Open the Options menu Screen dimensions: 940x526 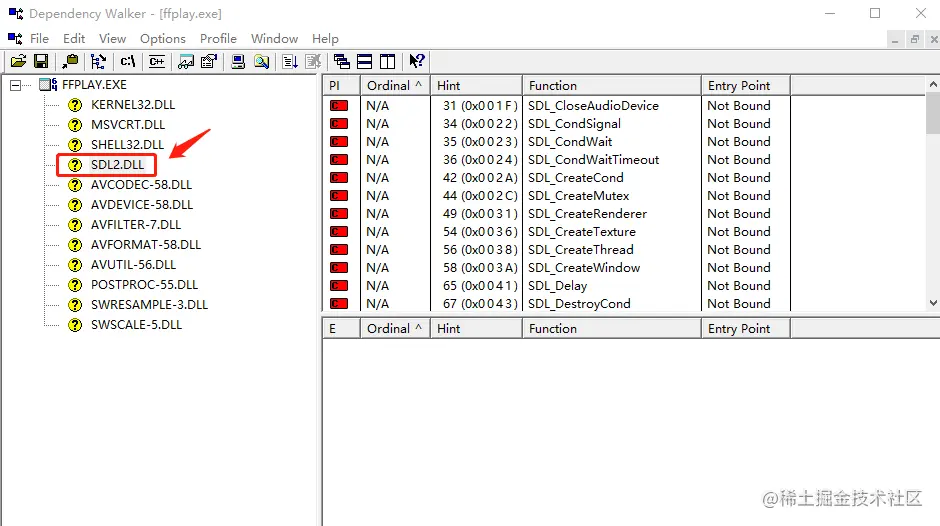pos(163,38)
